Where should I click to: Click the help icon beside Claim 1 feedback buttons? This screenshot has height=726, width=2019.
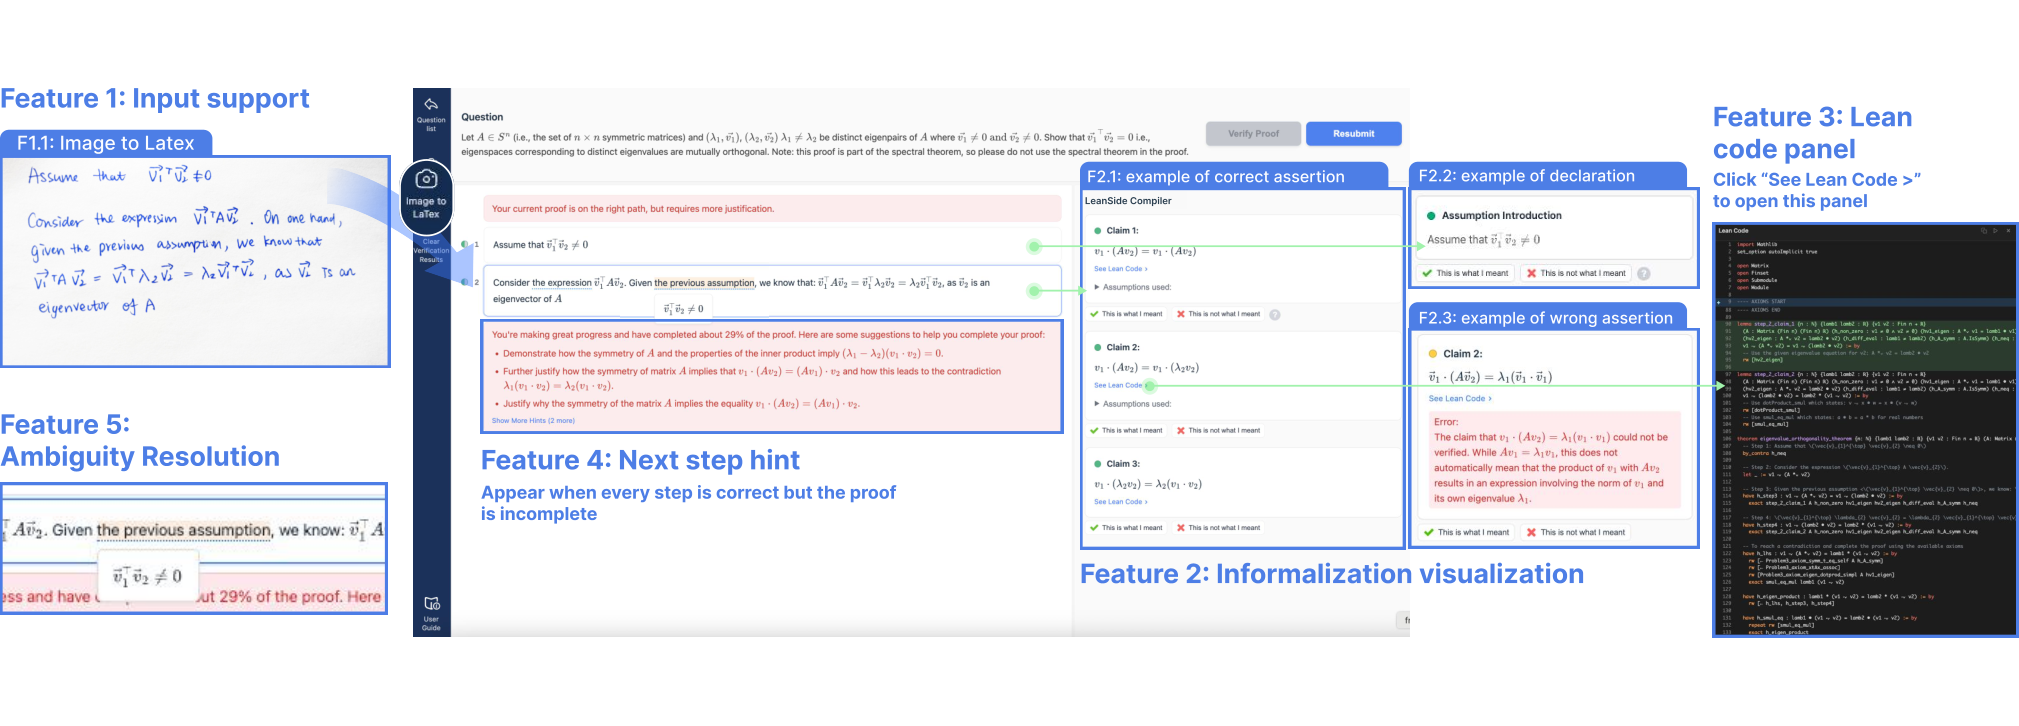tap(1275, 314)
